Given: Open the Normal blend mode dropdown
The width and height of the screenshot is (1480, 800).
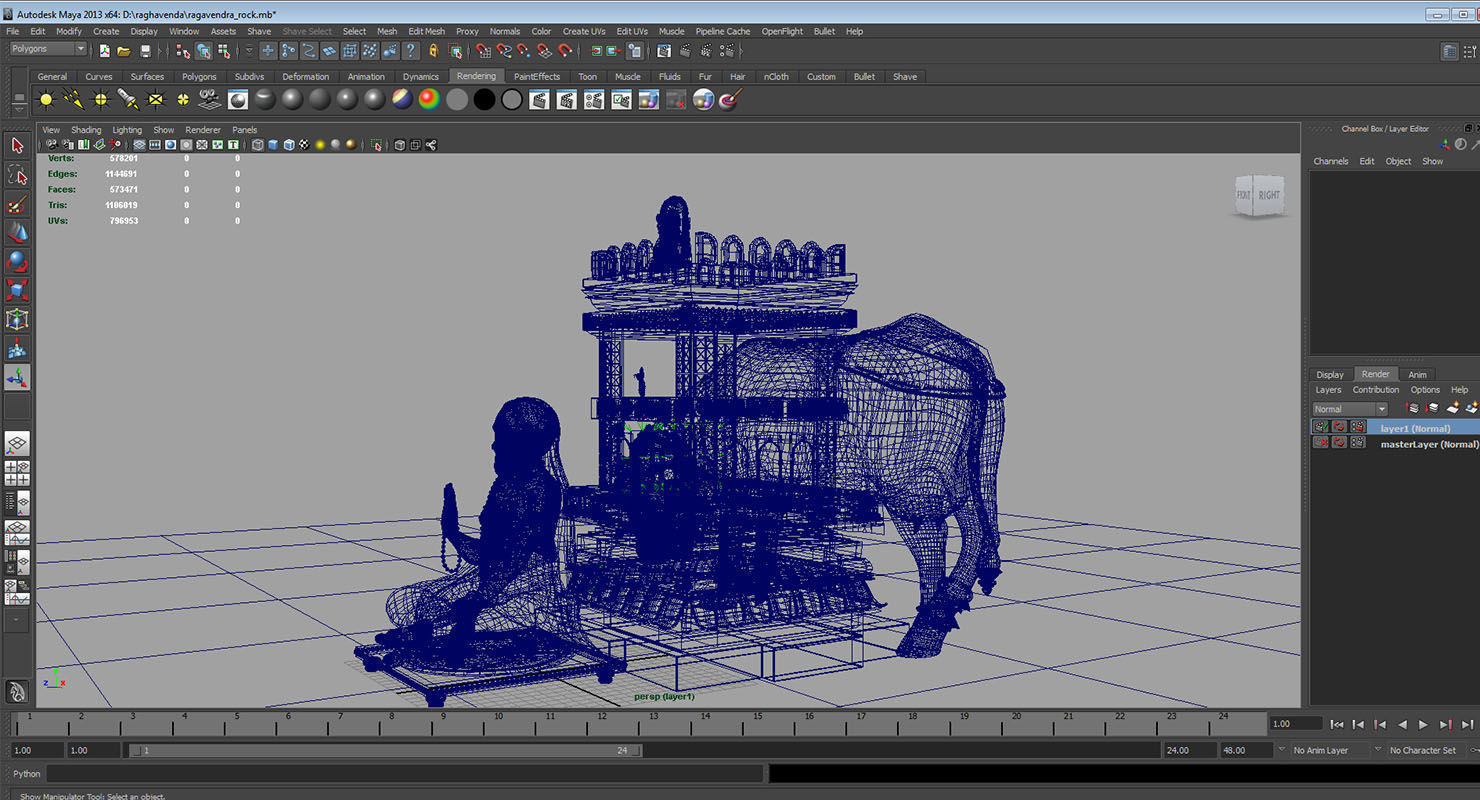Looking at the screenshot, I should [x=1350, y=409].
